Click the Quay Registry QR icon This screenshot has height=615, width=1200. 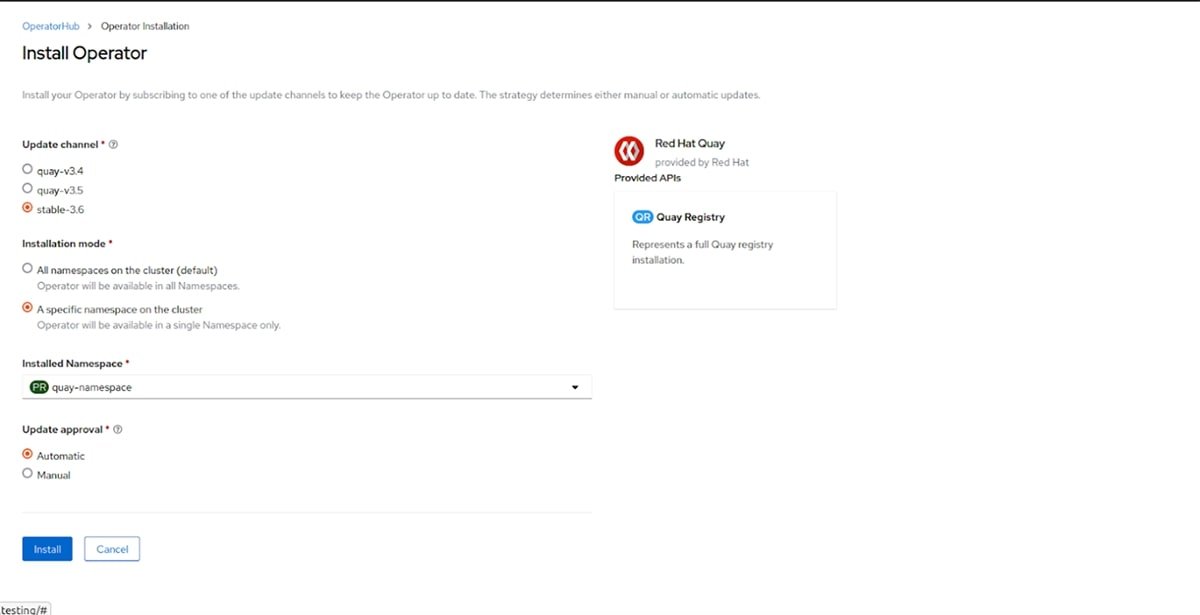642,216
